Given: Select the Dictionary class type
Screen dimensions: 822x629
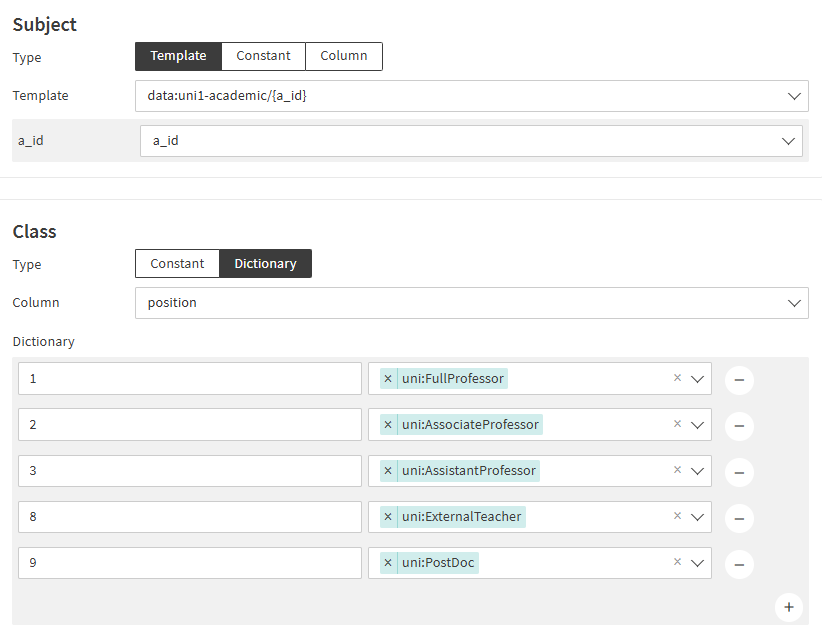Looking at the screenshot, I should pyautogui.click(x=265, y=264).
